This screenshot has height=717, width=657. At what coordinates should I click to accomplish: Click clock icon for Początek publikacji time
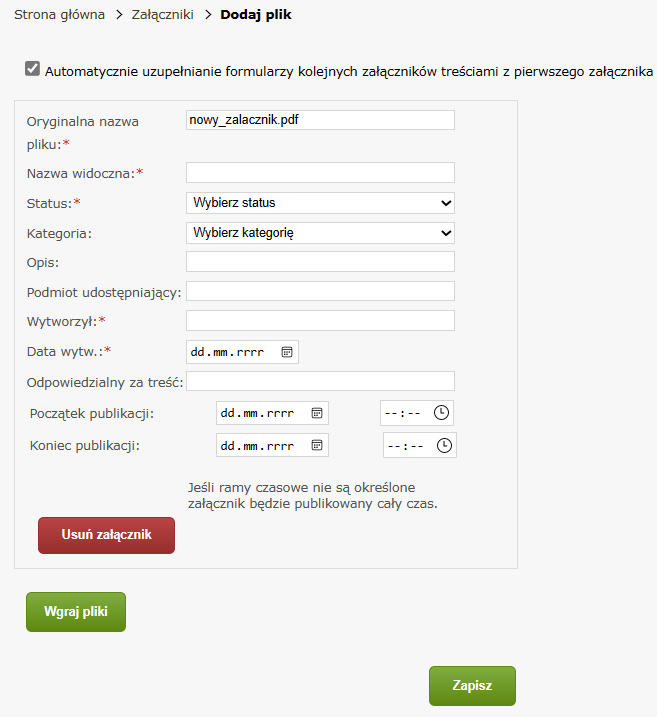pyautogui.click(x=441, y=413)
